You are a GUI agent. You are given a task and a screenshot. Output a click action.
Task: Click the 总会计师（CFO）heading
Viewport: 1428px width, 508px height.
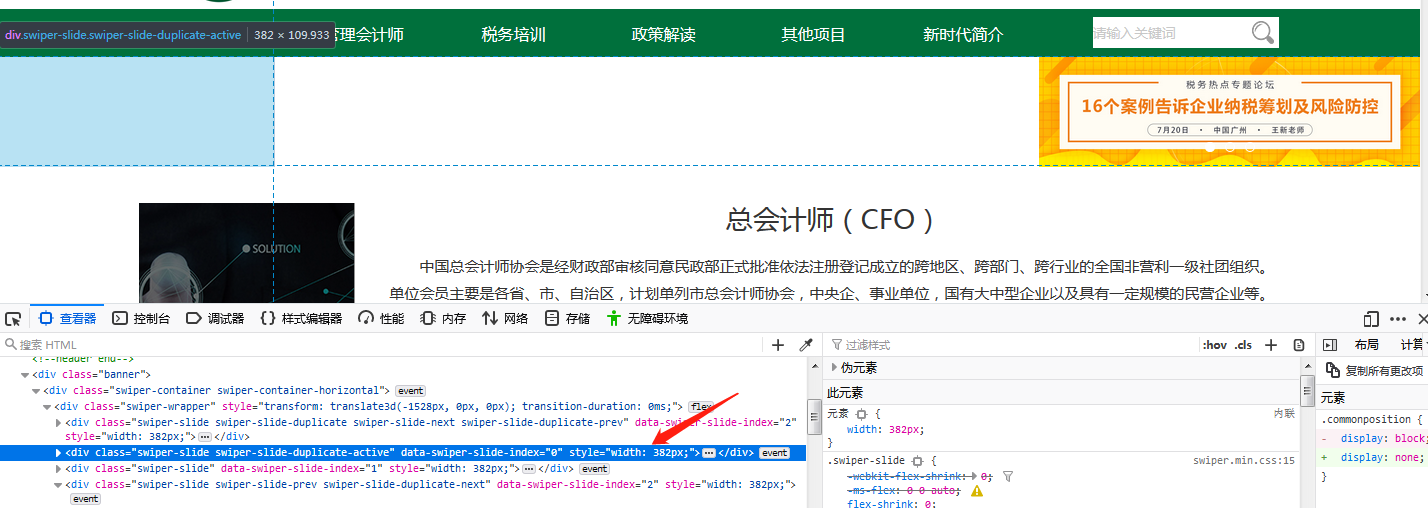(830, 220)
